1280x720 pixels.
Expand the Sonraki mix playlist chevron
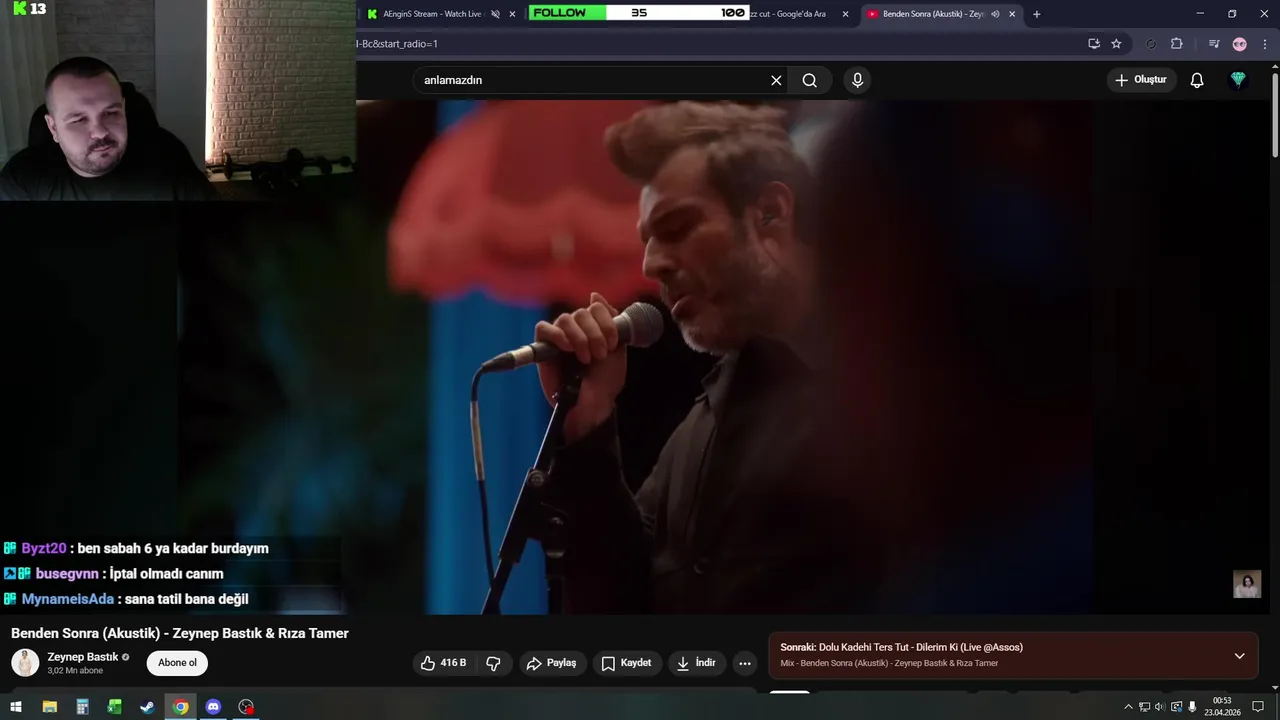tap(1239, 656)
